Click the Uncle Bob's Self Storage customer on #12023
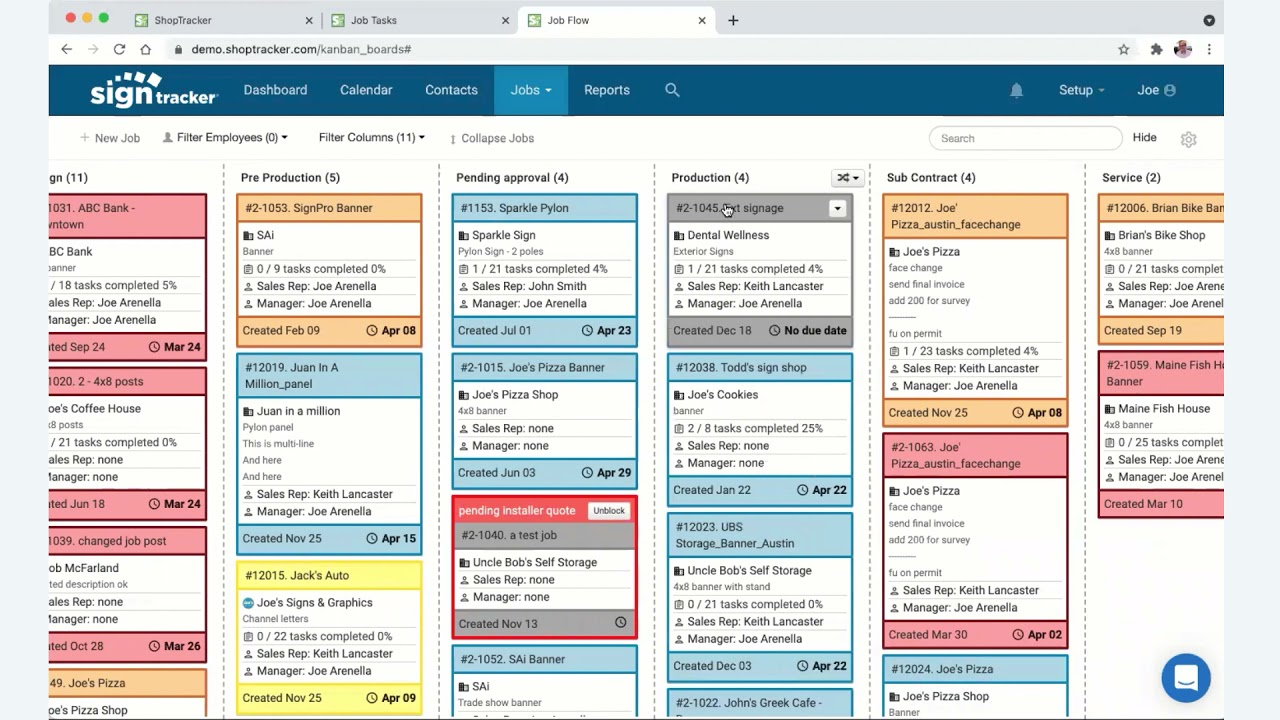This screenshot has width=1280, height=720. (x=750, y=571)
